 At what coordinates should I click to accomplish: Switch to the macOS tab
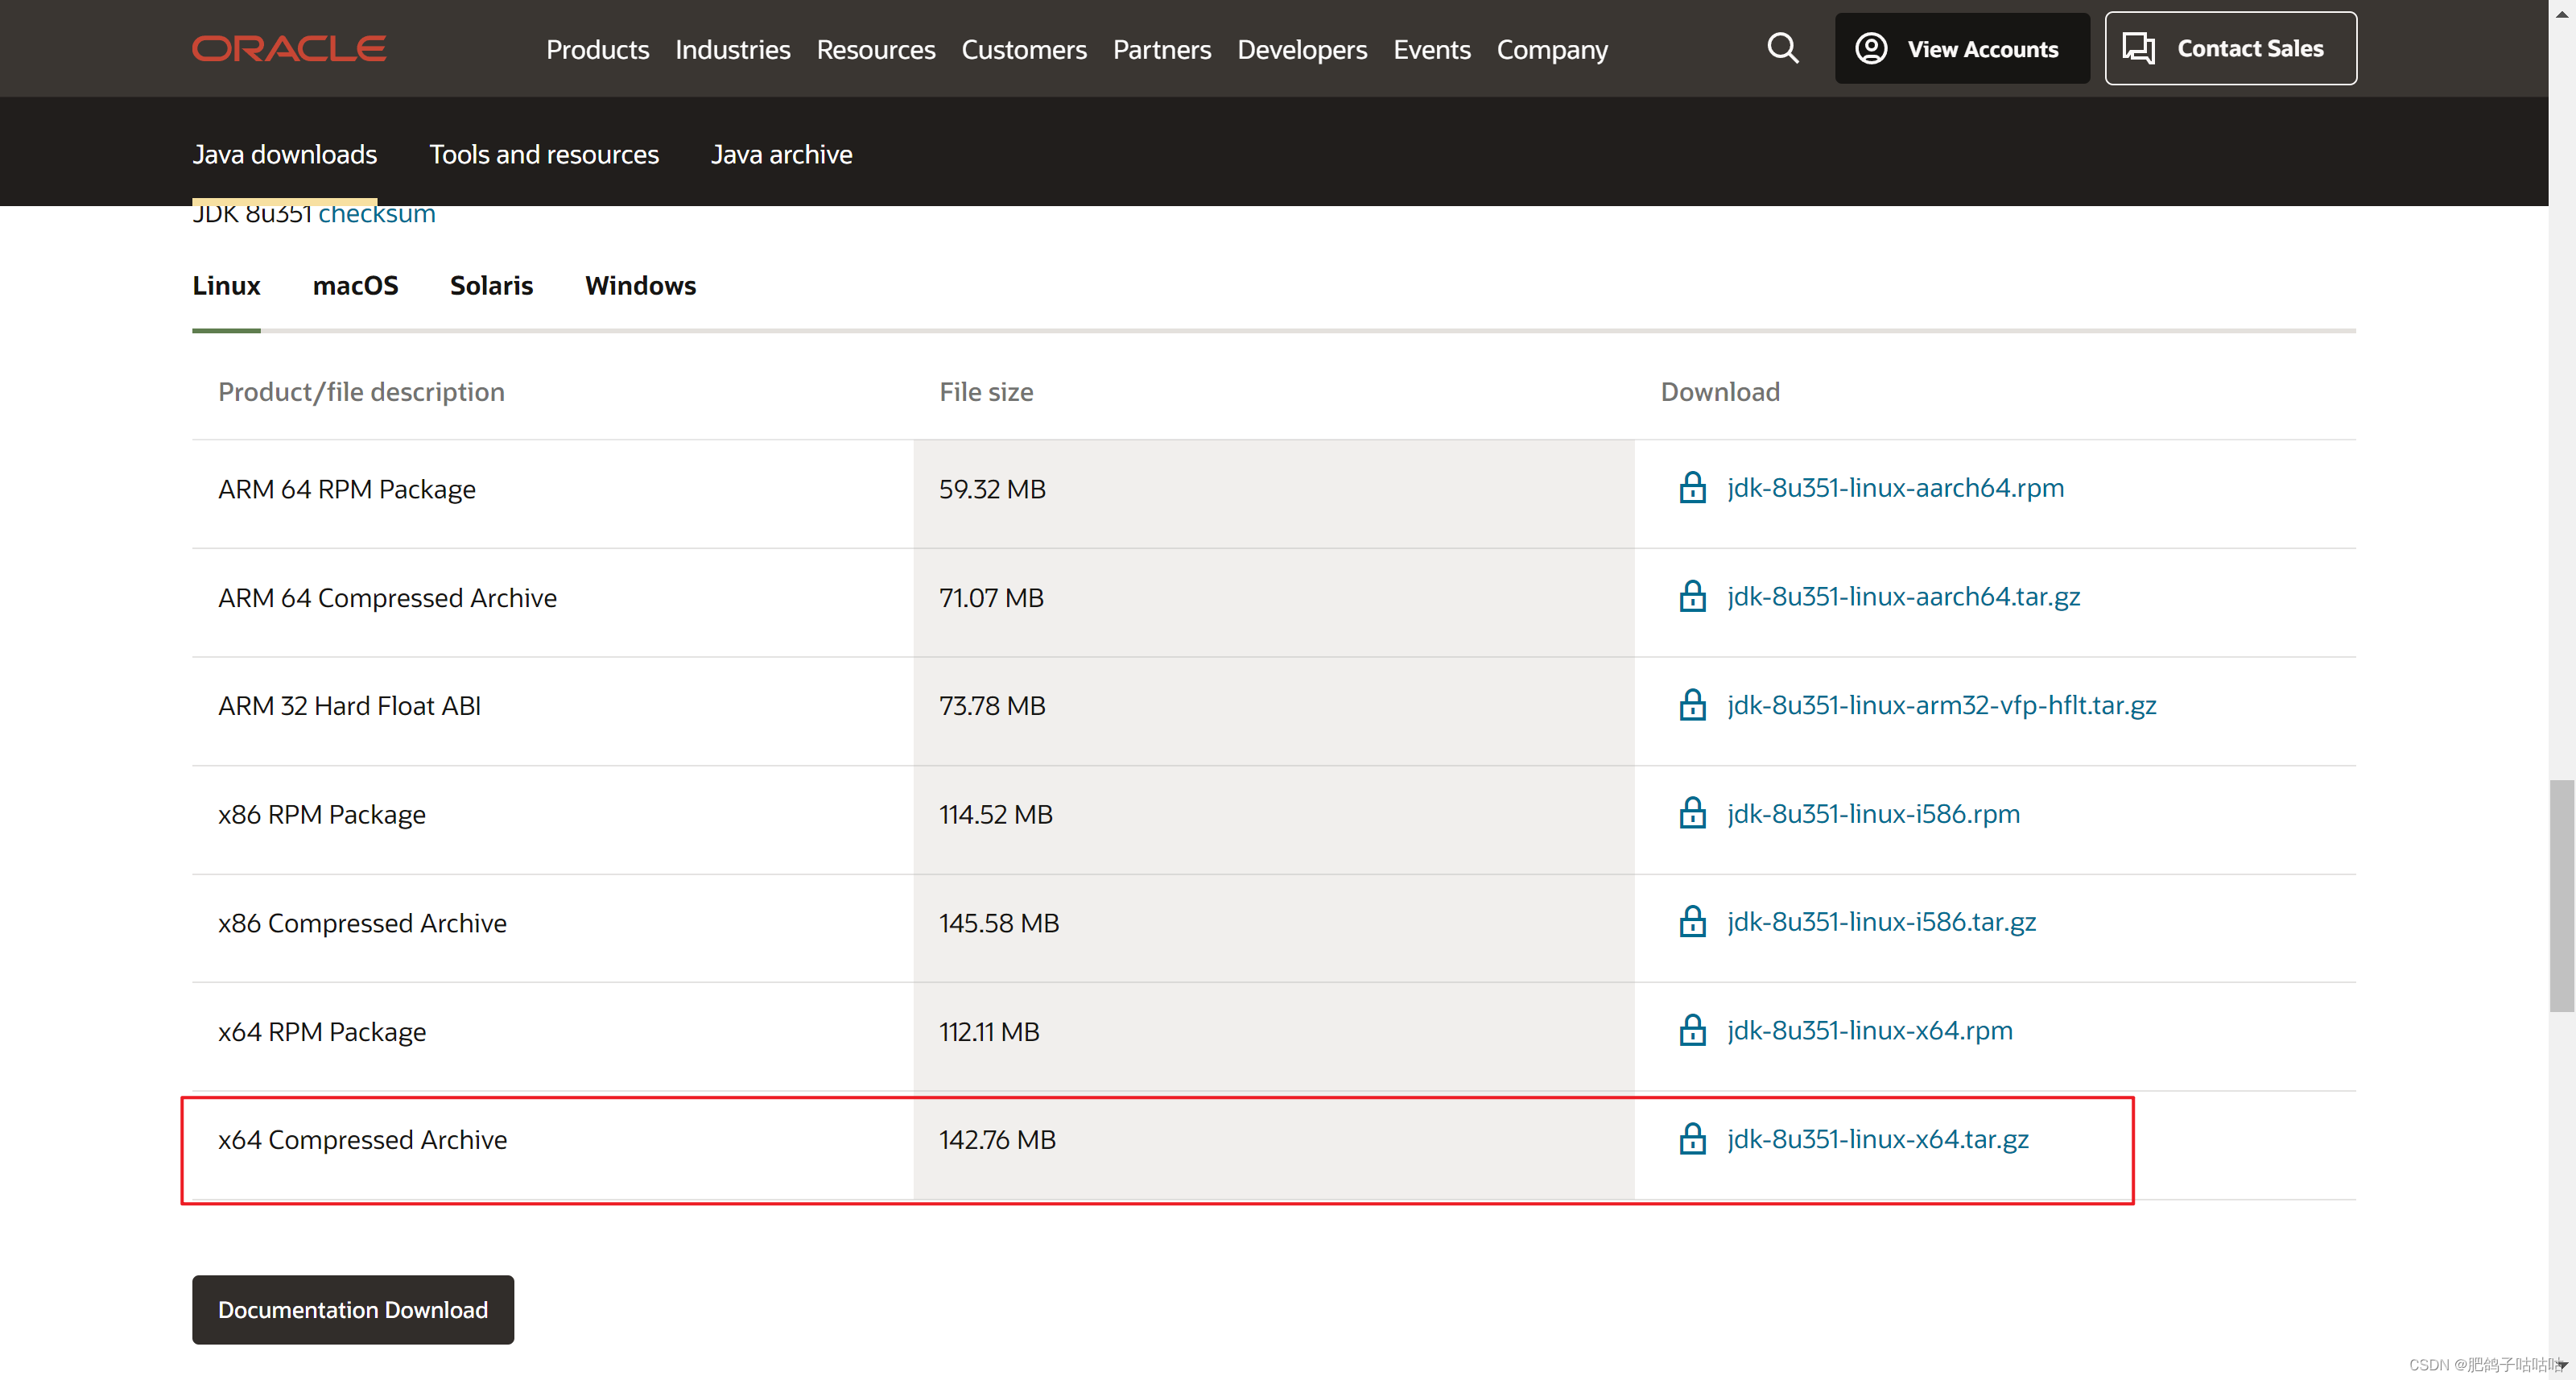[355, 286]
